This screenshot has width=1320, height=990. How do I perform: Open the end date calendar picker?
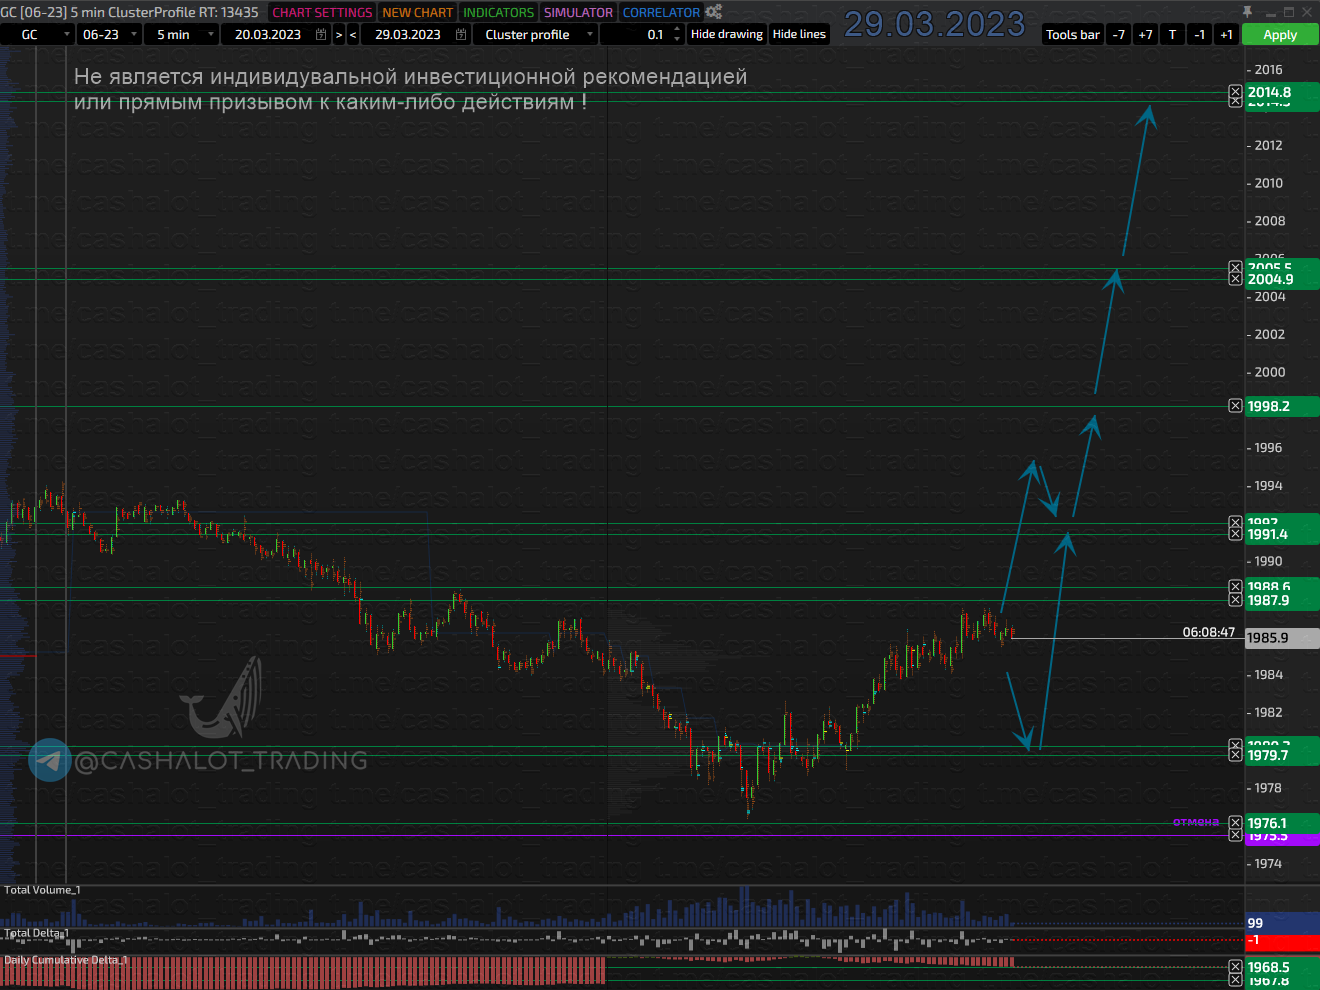click(461, 34)
